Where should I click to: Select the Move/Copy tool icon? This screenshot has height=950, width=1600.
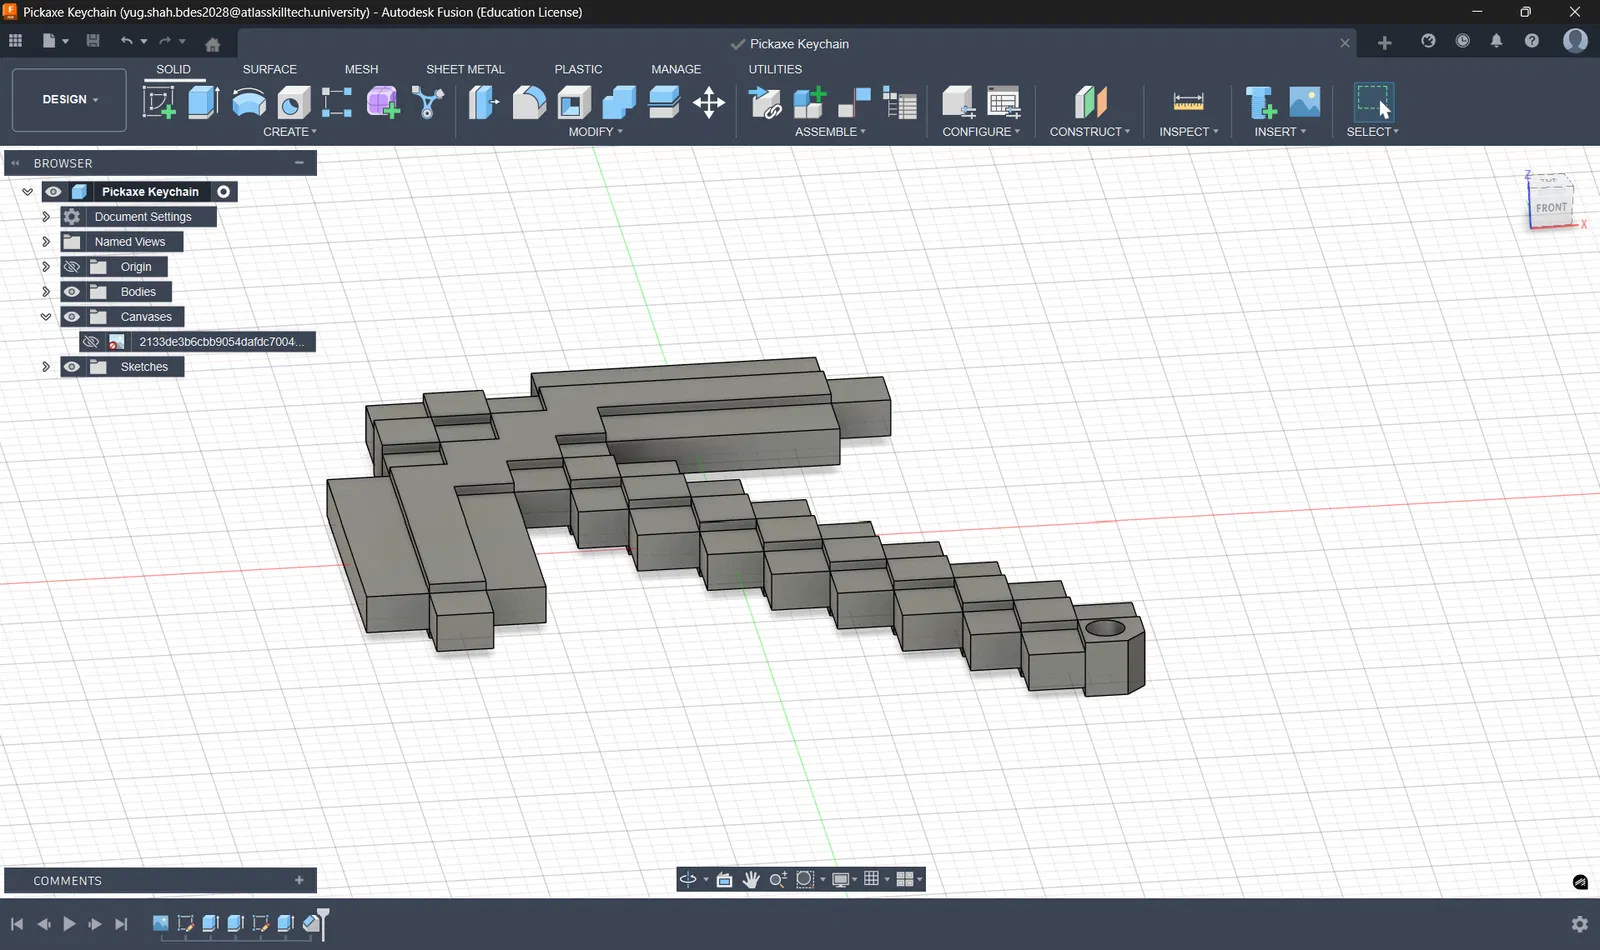[709, 102]
